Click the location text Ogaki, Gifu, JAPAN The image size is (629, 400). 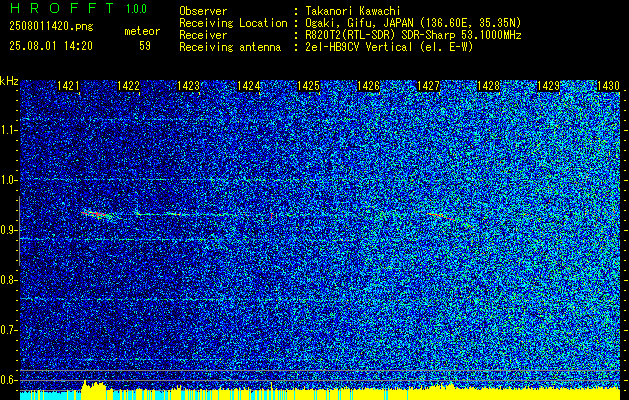(x=363, y=23)
